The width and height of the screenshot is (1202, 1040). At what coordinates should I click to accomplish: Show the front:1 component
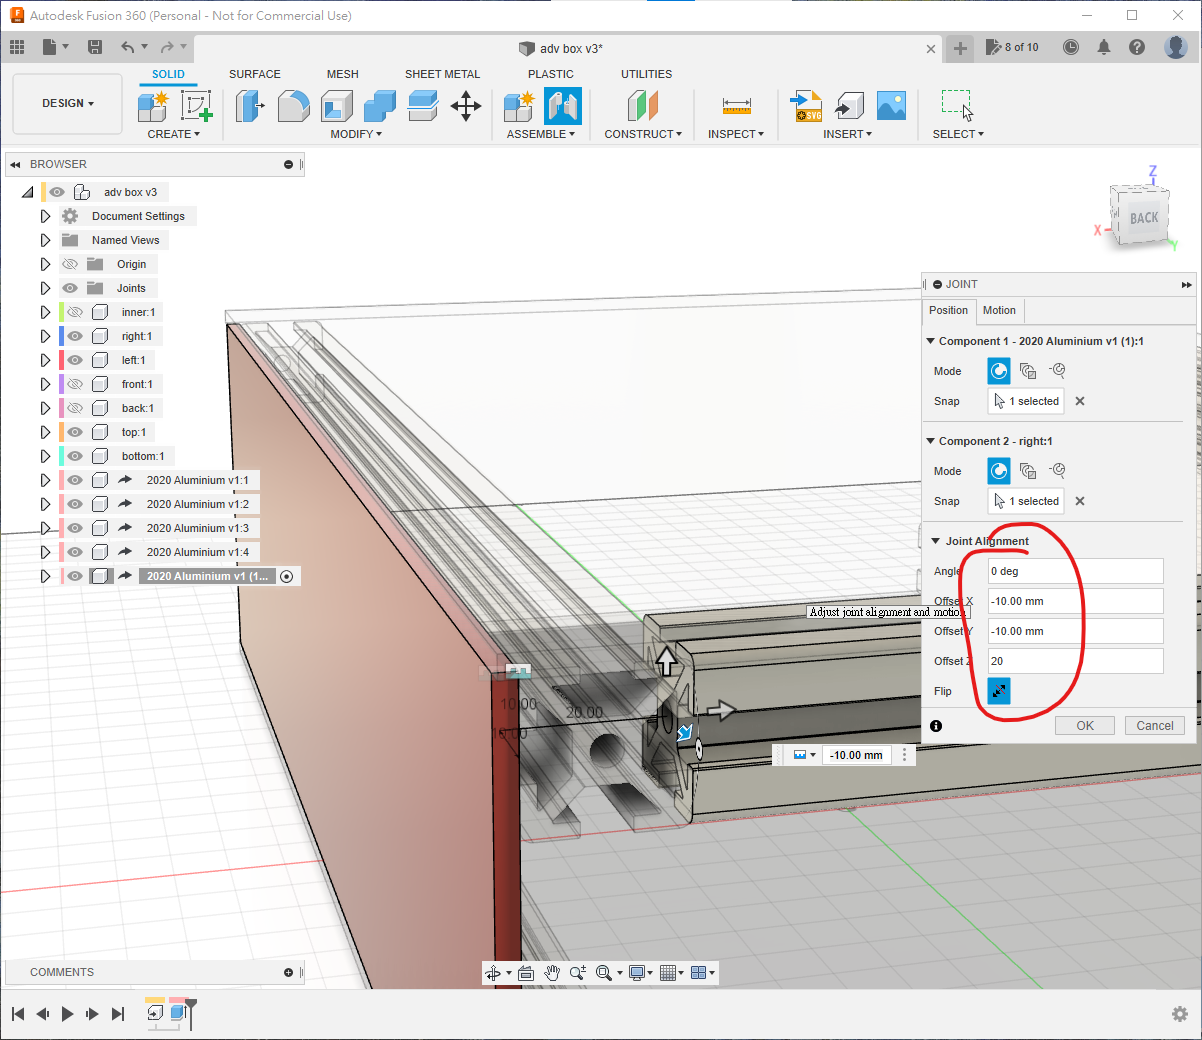[75, 384]
